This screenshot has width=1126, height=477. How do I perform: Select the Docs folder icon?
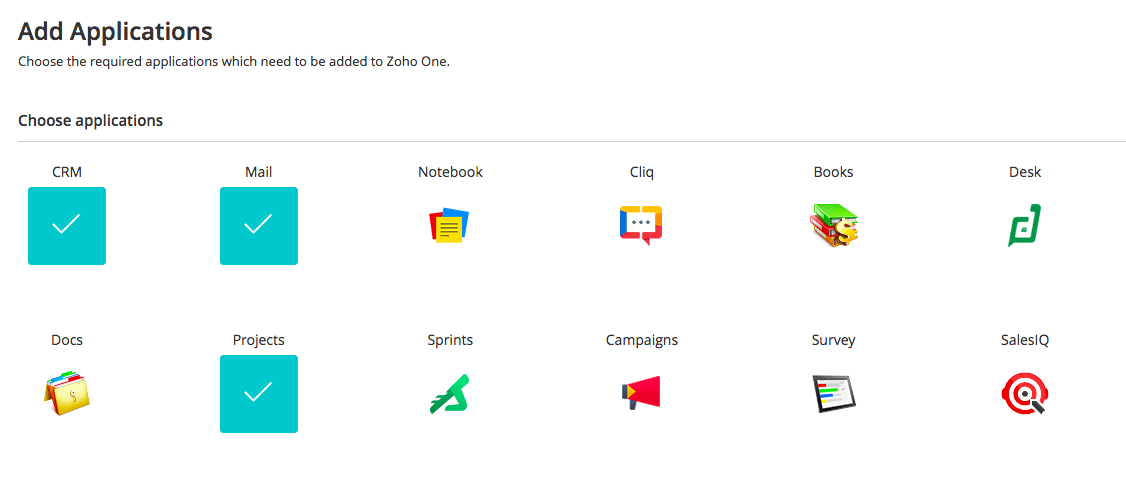click(x=68, y=394)
